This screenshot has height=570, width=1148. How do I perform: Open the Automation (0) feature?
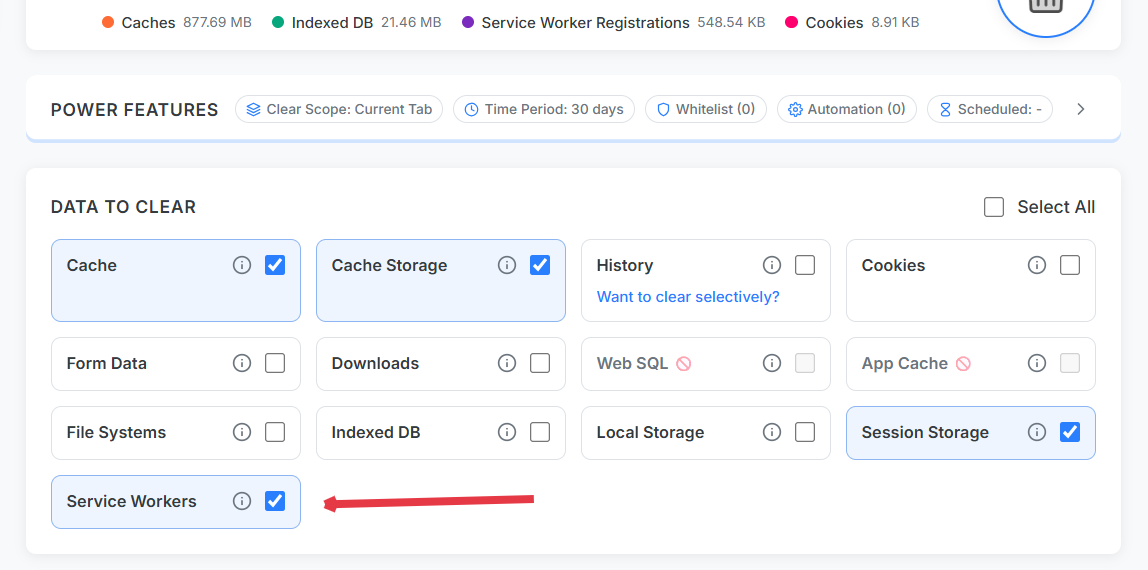846,109
